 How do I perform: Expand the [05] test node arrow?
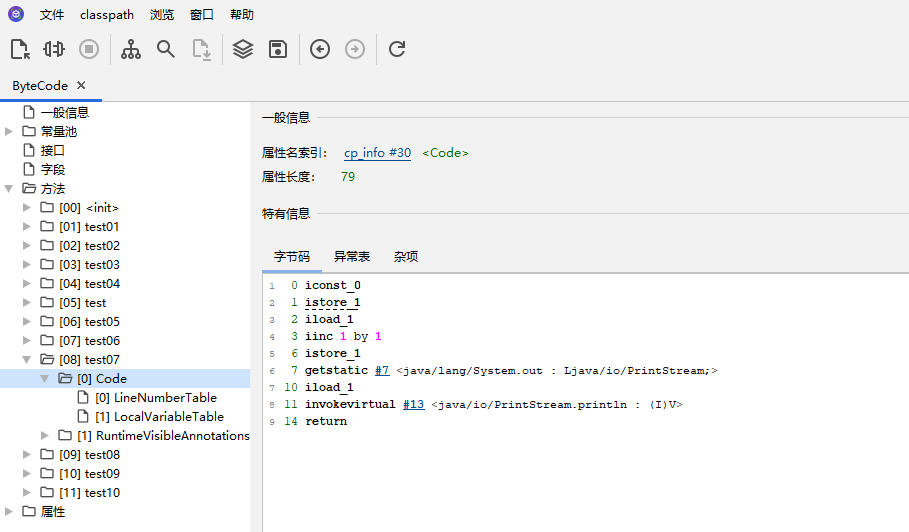click(x=27, y=302)
